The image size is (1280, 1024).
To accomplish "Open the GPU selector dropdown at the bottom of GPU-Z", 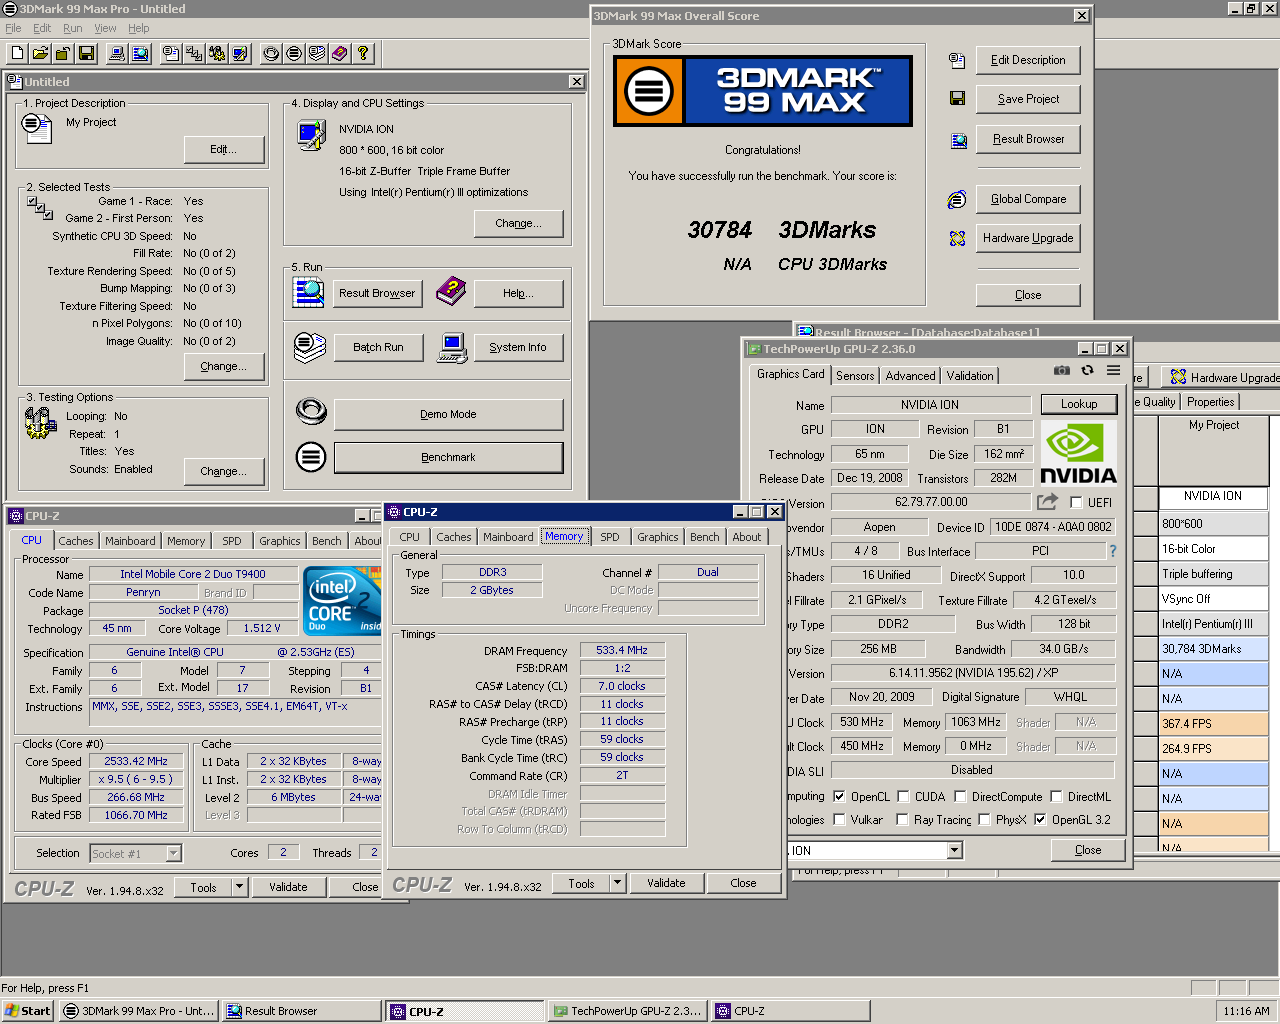I will 954,850.
